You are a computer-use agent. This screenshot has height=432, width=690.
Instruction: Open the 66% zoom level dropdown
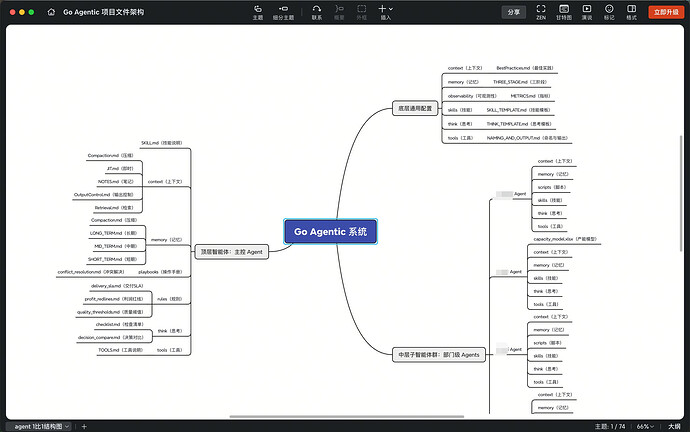[x=645, y=425]
